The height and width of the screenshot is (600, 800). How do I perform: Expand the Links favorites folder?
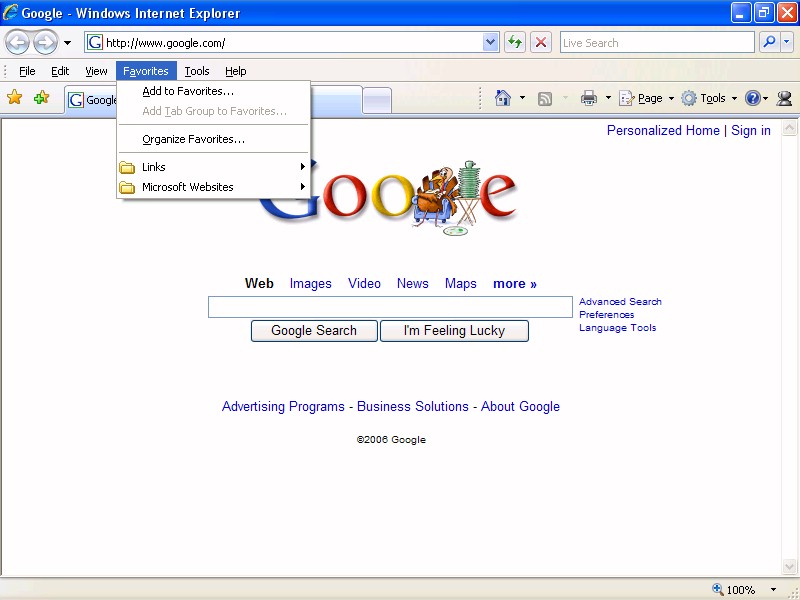[x=213, y=167]
